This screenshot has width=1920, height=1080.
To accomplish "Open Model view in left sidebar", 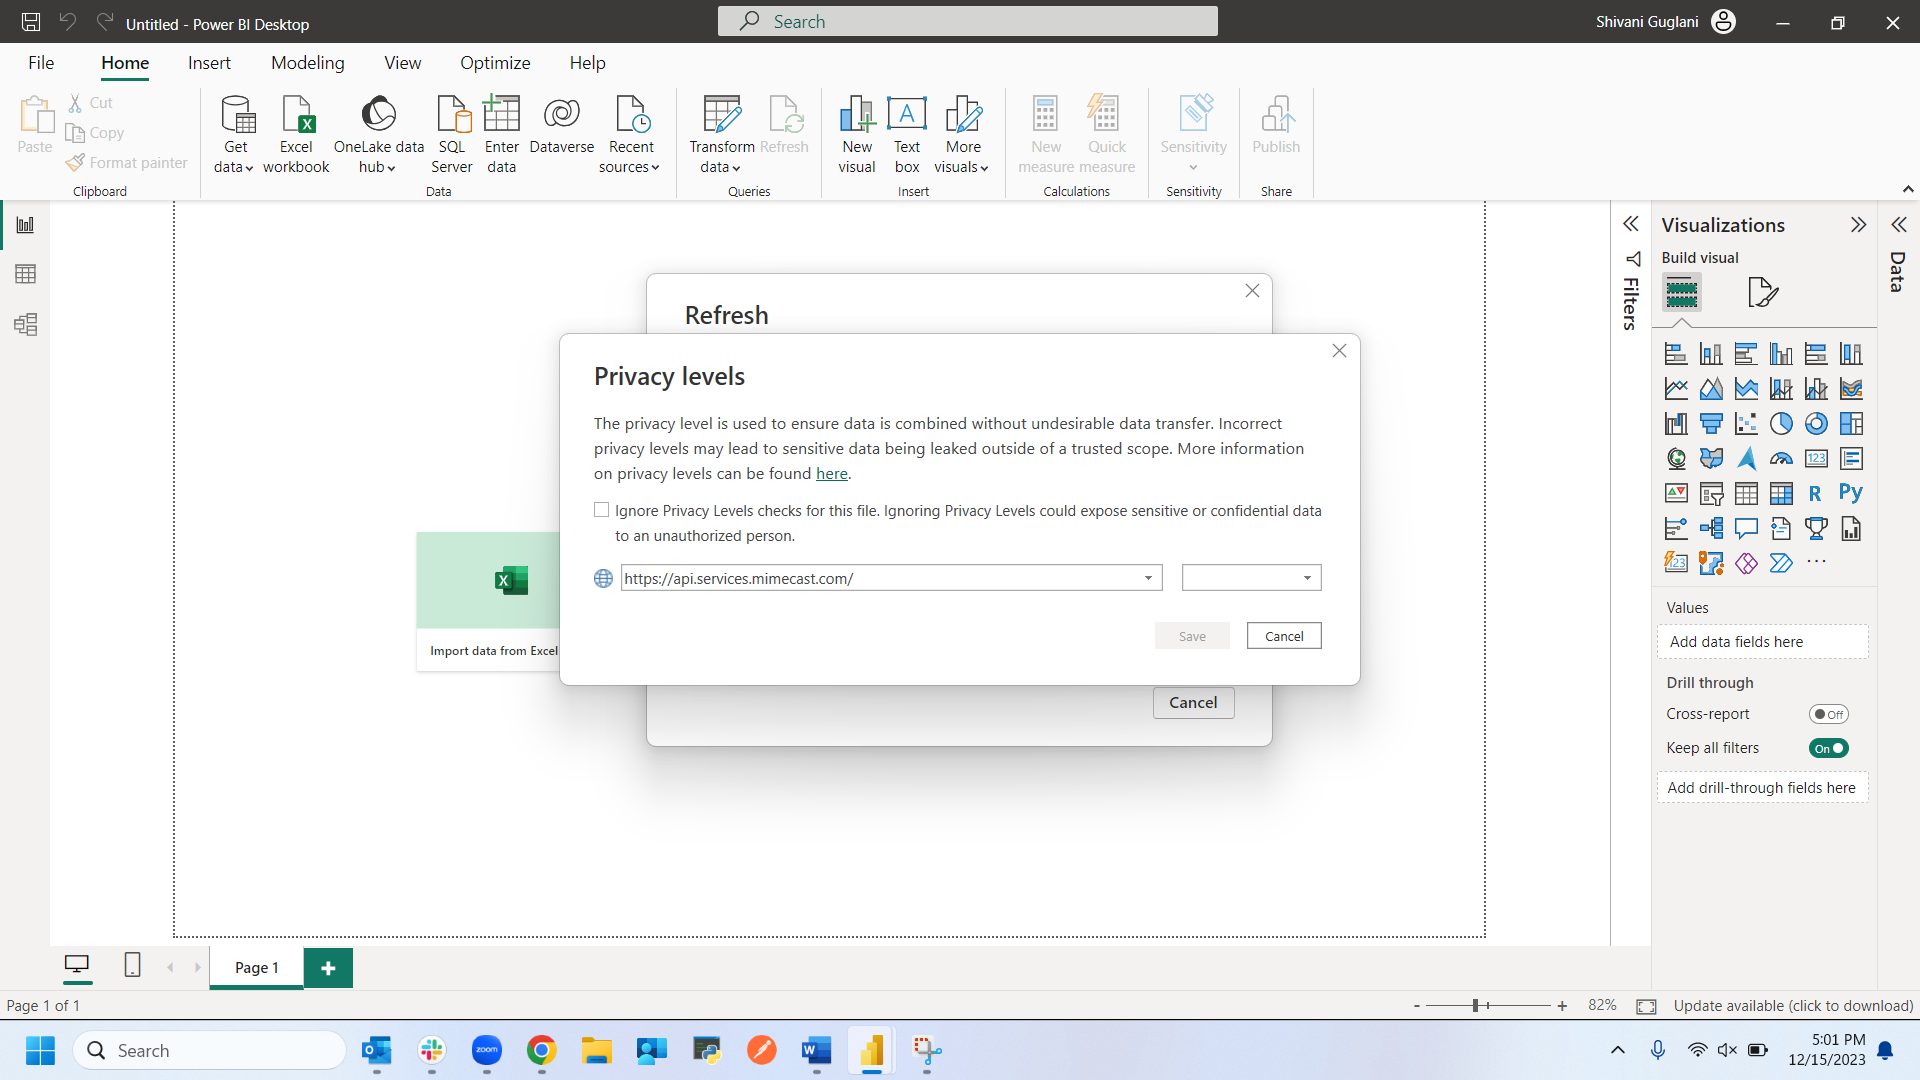I will tap(26, 324).
